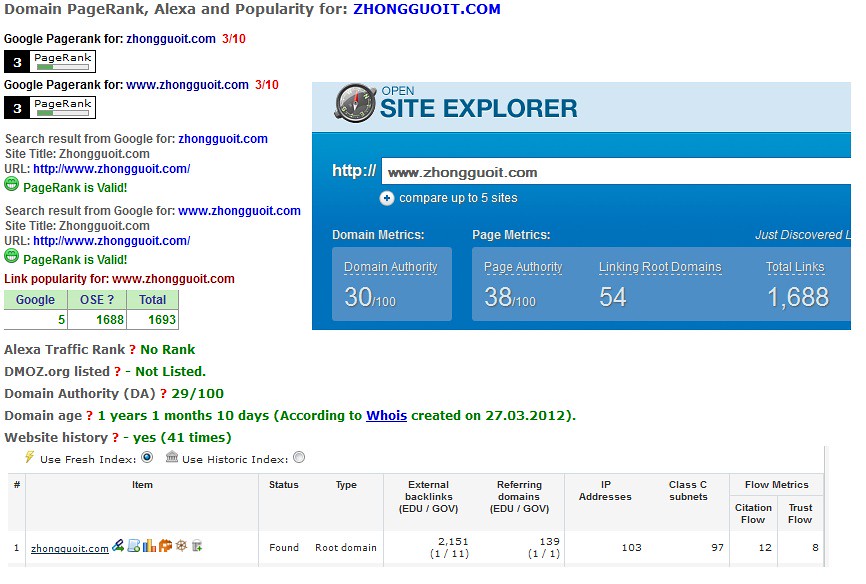
Task: Click the plus icon beside compare sites
Action: coord(387,198)
